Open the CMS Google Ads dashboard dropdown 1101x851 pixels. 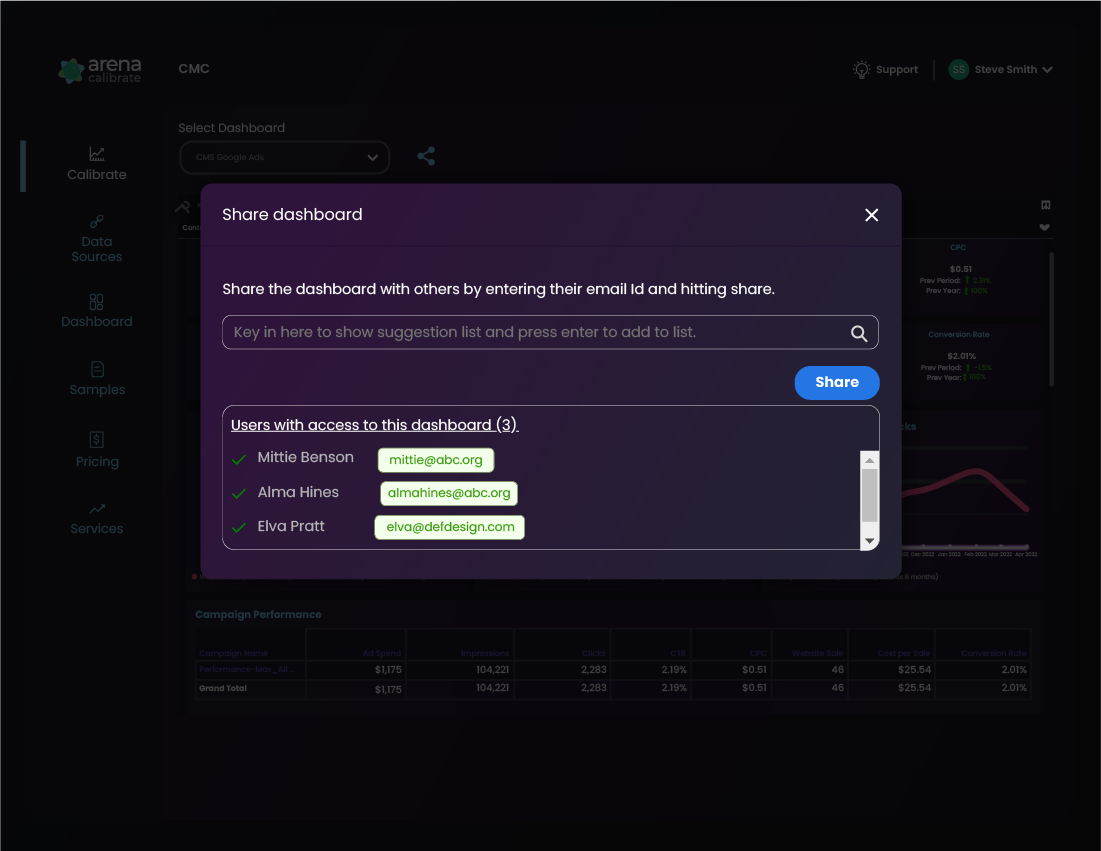[x=284, y=157]
